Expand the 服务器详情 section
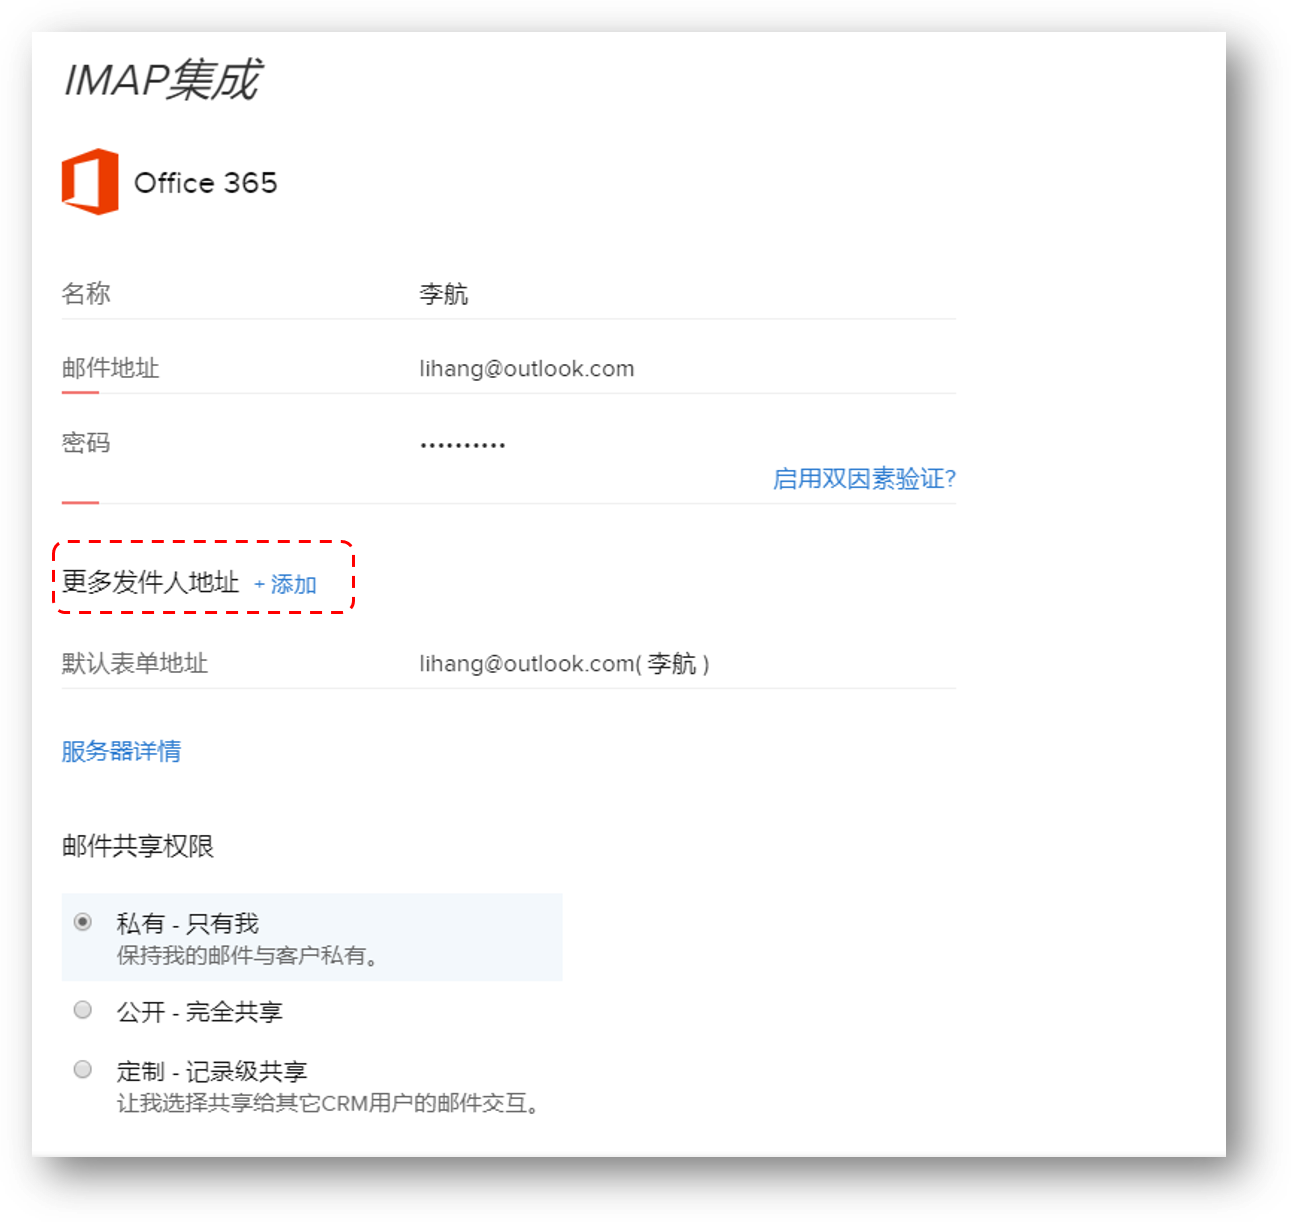 [121, 751]
